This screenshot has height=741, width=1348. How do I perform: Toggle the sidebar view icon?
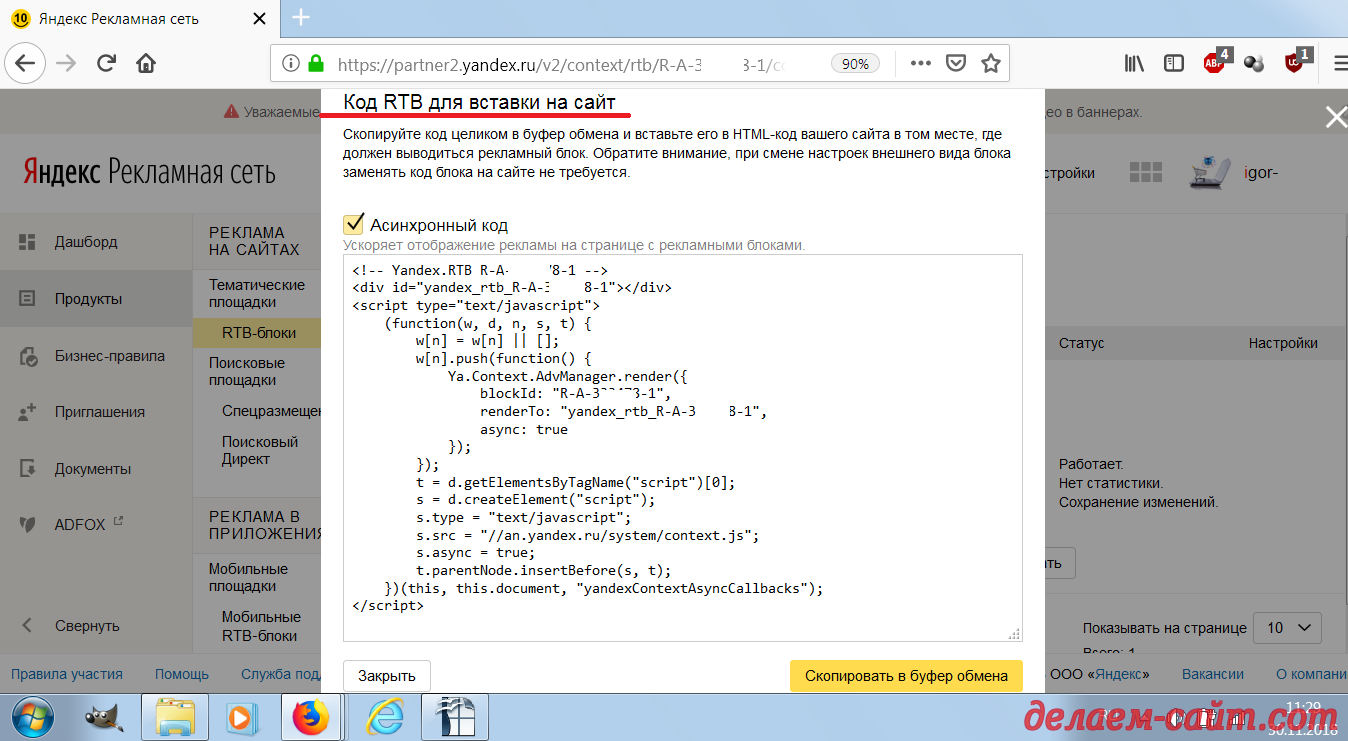[x=1174, y=63]
